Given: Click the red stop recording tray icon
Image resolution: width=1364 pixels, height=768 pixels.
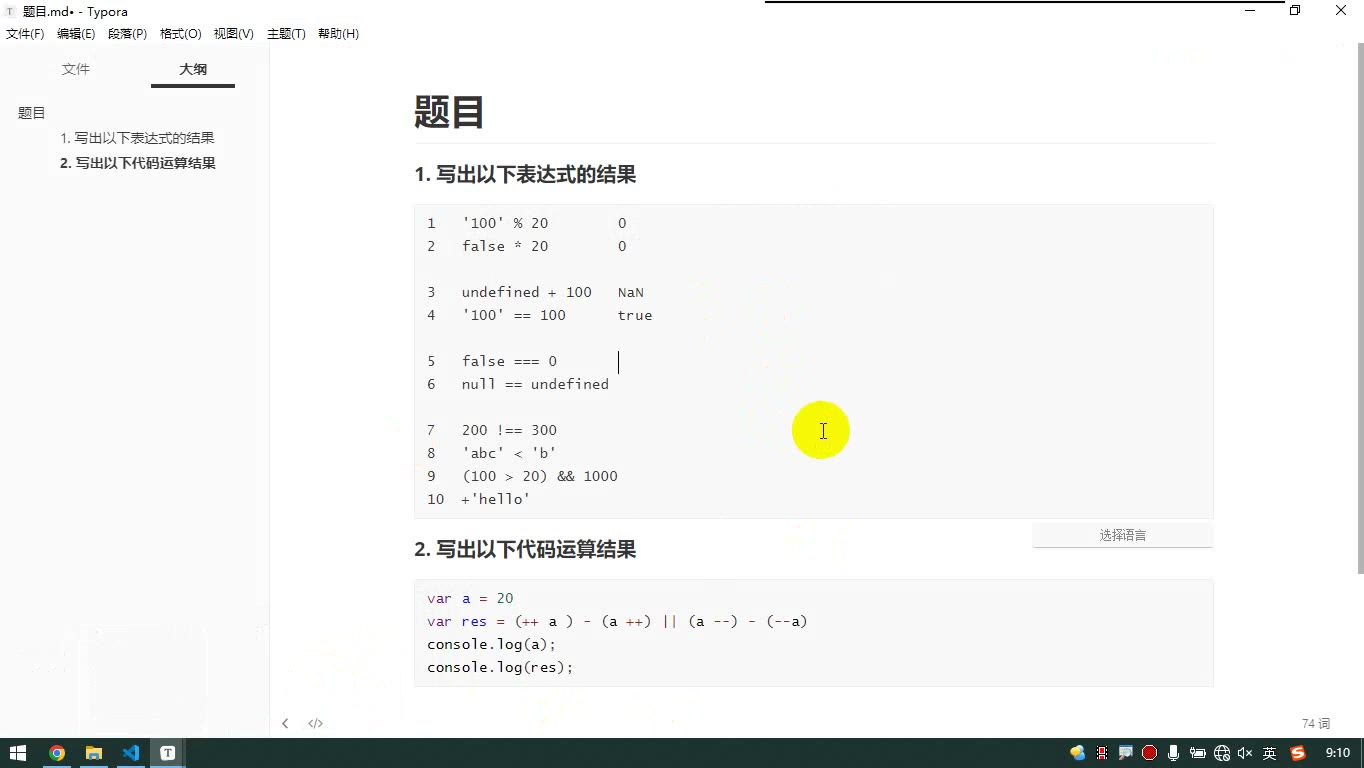Looking at the screenshot, I should tap(1149, 753).
